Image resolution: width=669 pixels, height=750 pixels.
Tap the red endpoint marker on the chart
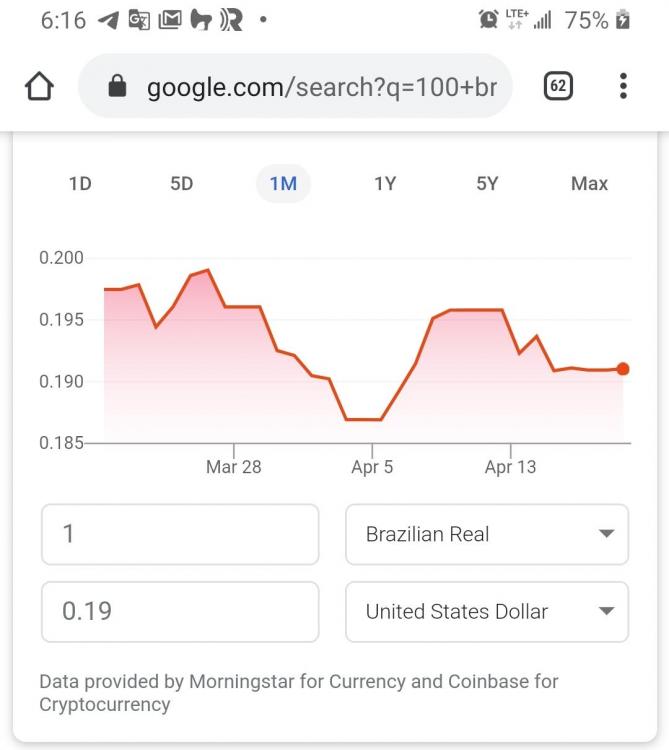coord(623,369)
